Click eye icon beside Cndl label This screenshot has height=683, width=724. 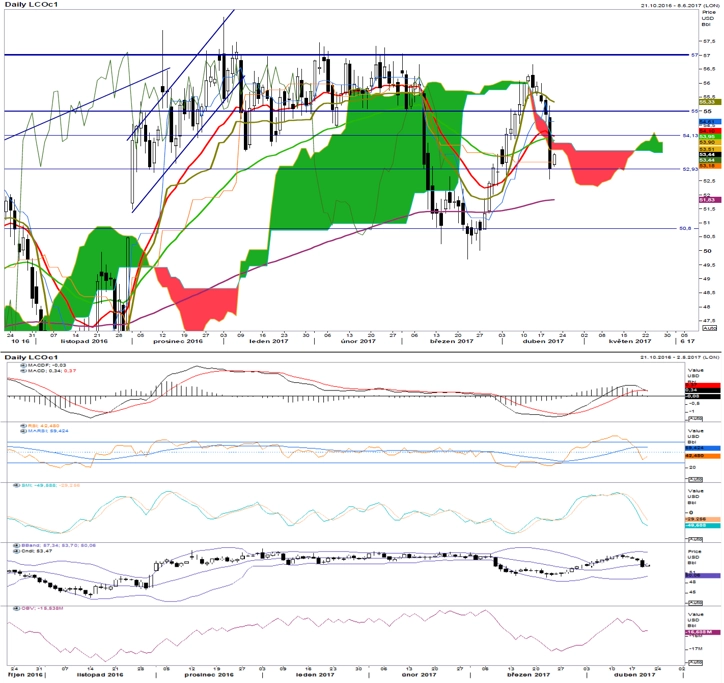tap(17, 550)
